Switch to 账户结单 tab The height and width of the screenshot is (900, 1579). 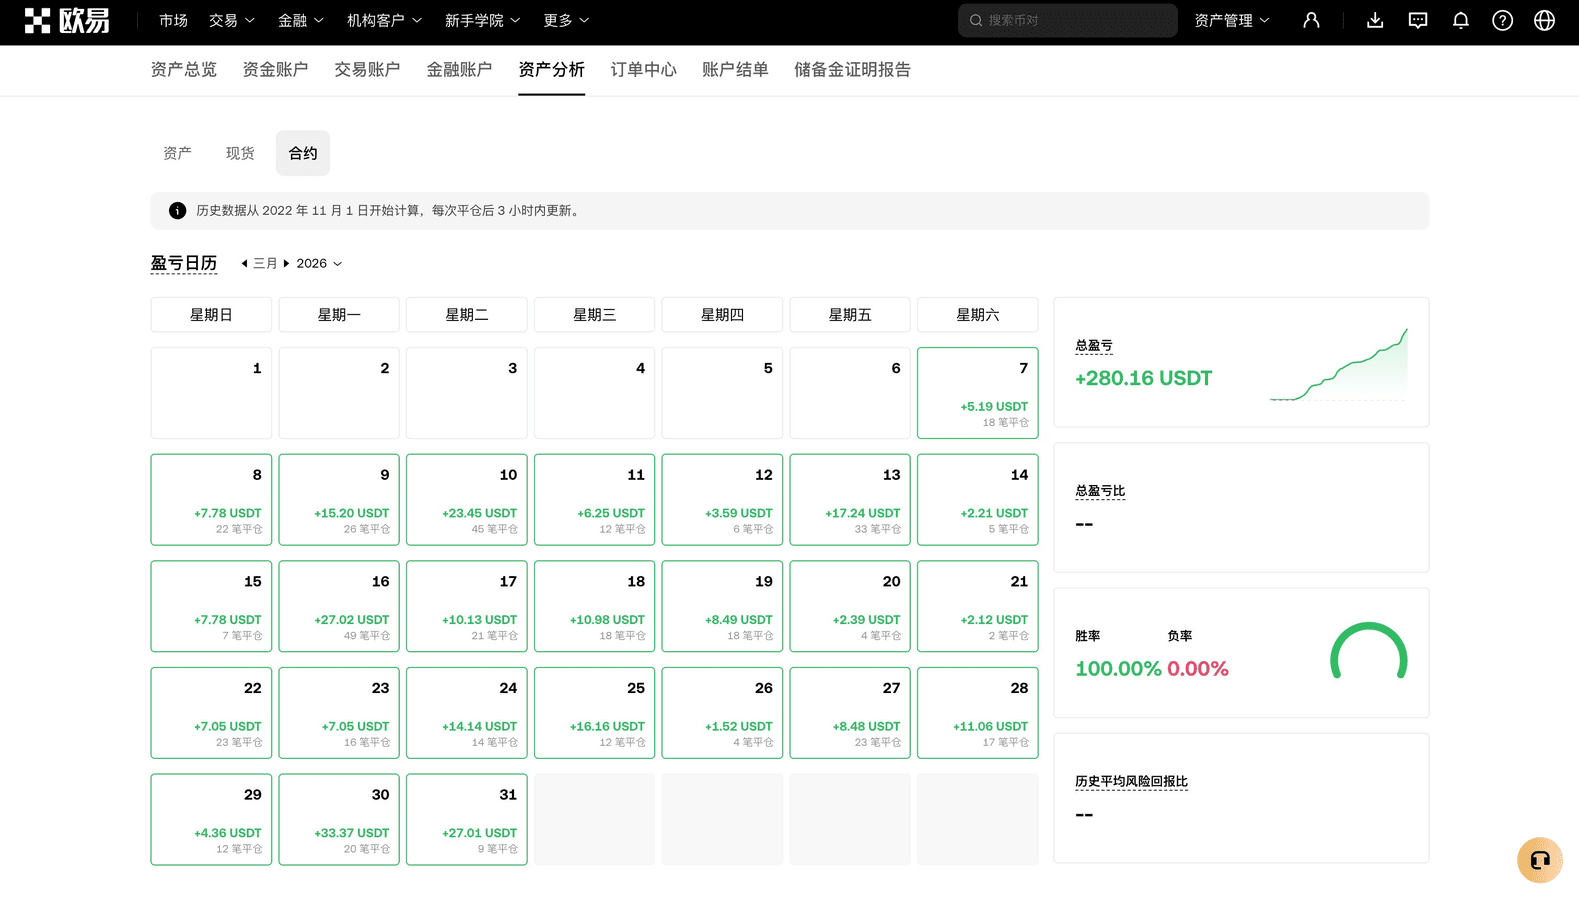coord(735,70)
